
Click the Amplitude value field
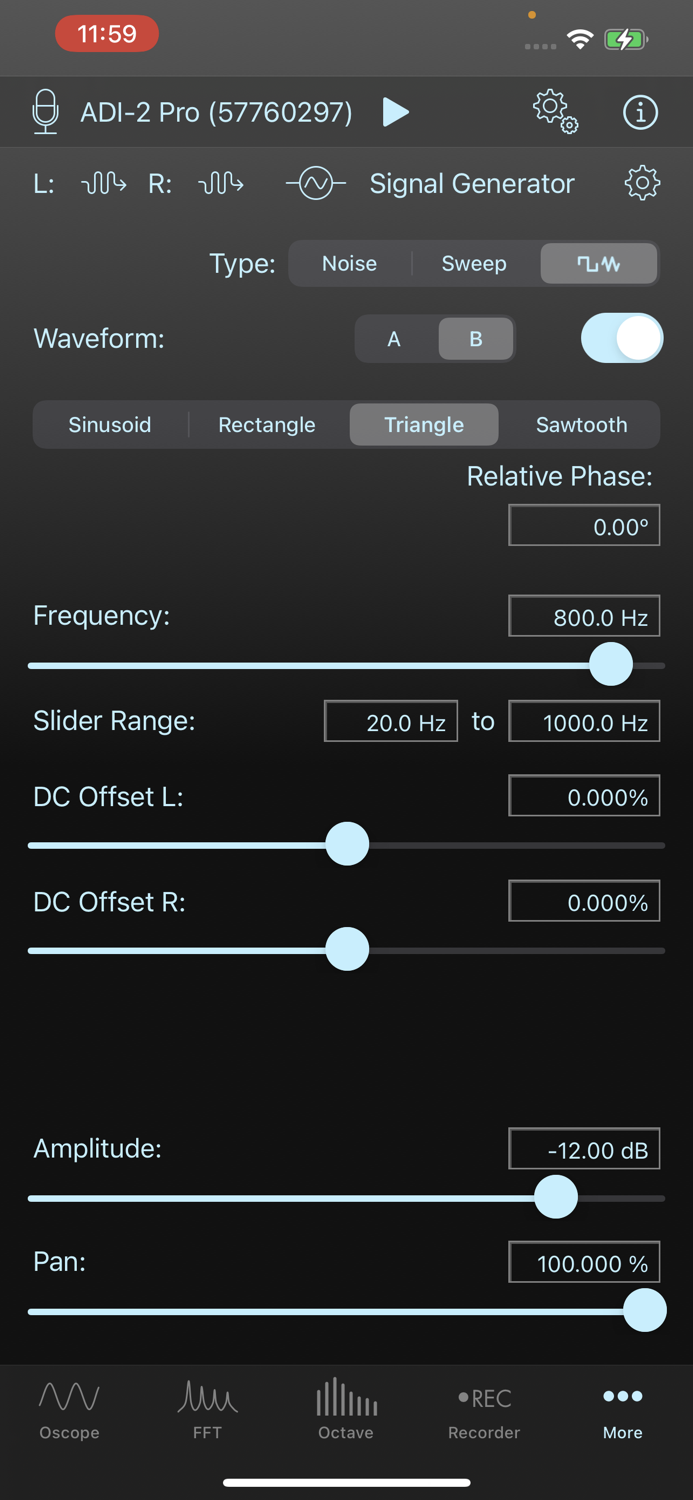[x=584, y=1148]
